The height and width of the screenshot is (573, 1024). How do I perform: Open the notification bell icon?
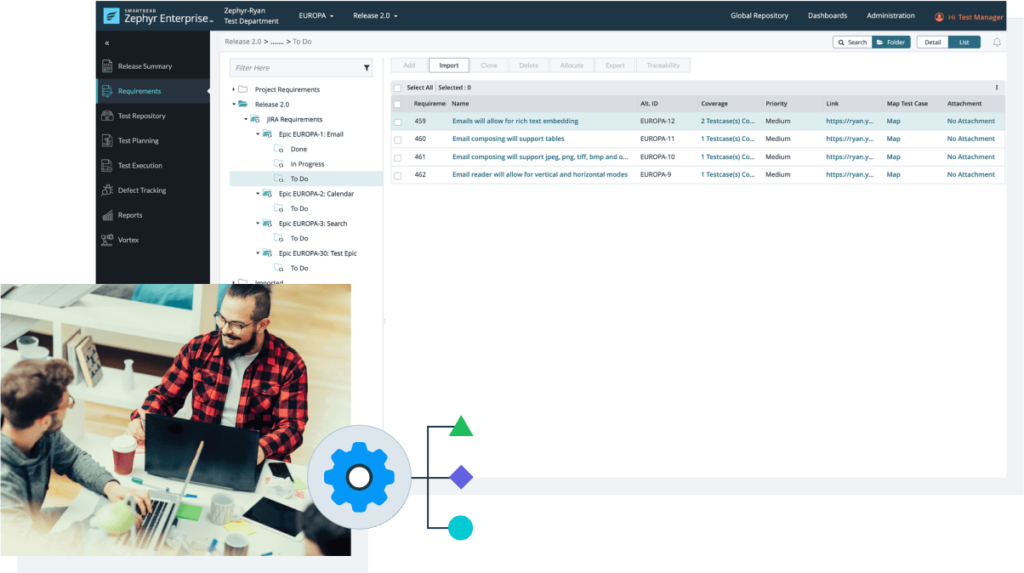(997, 42)
